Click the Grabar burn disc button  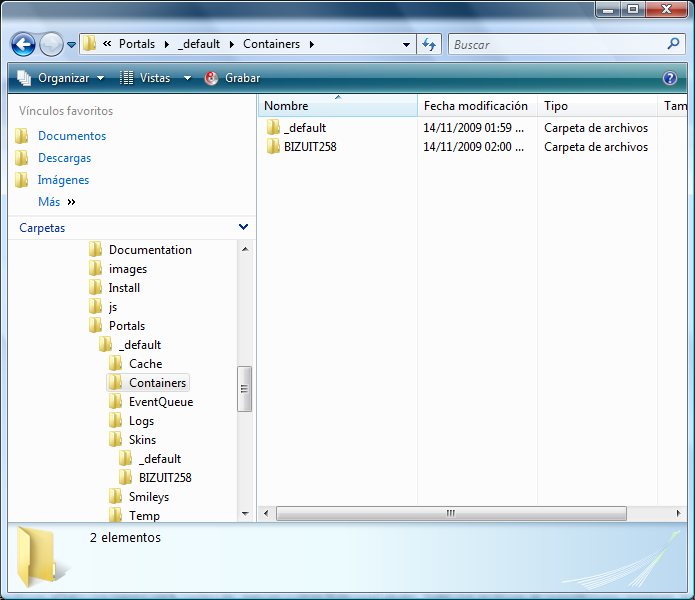click(232, 78)
